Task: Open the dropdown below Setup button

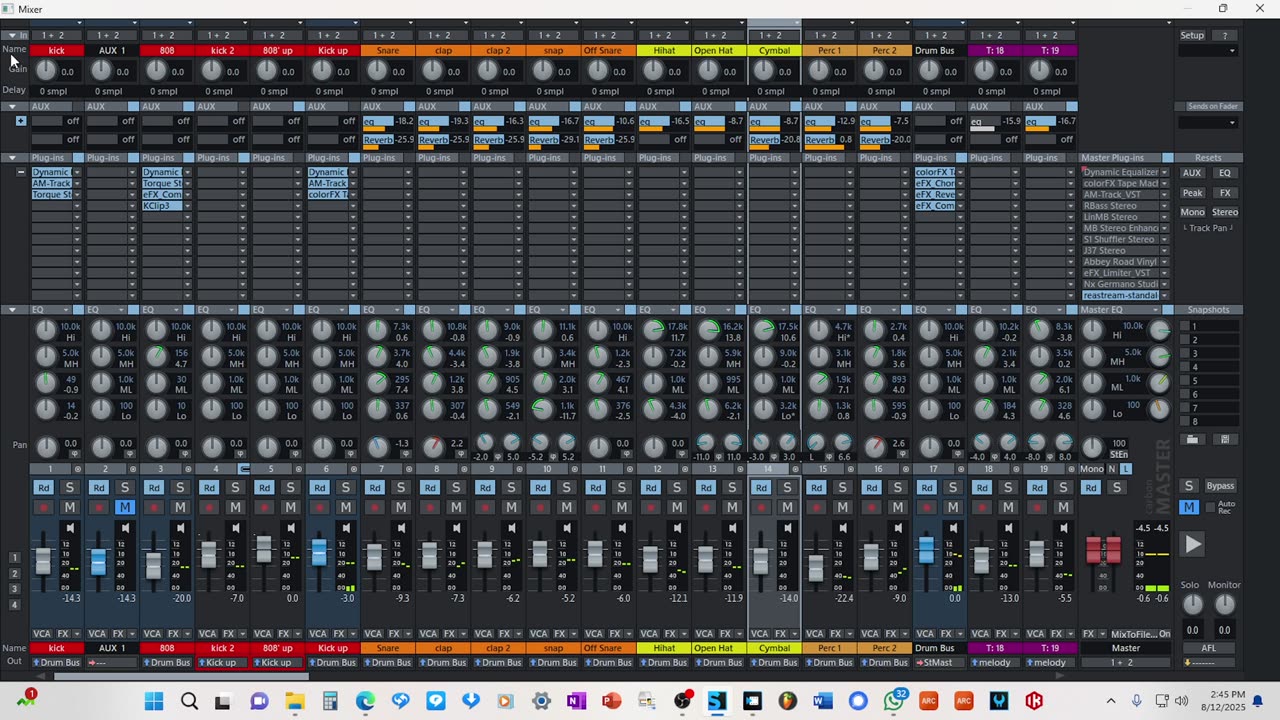Action: (1208, 50)
